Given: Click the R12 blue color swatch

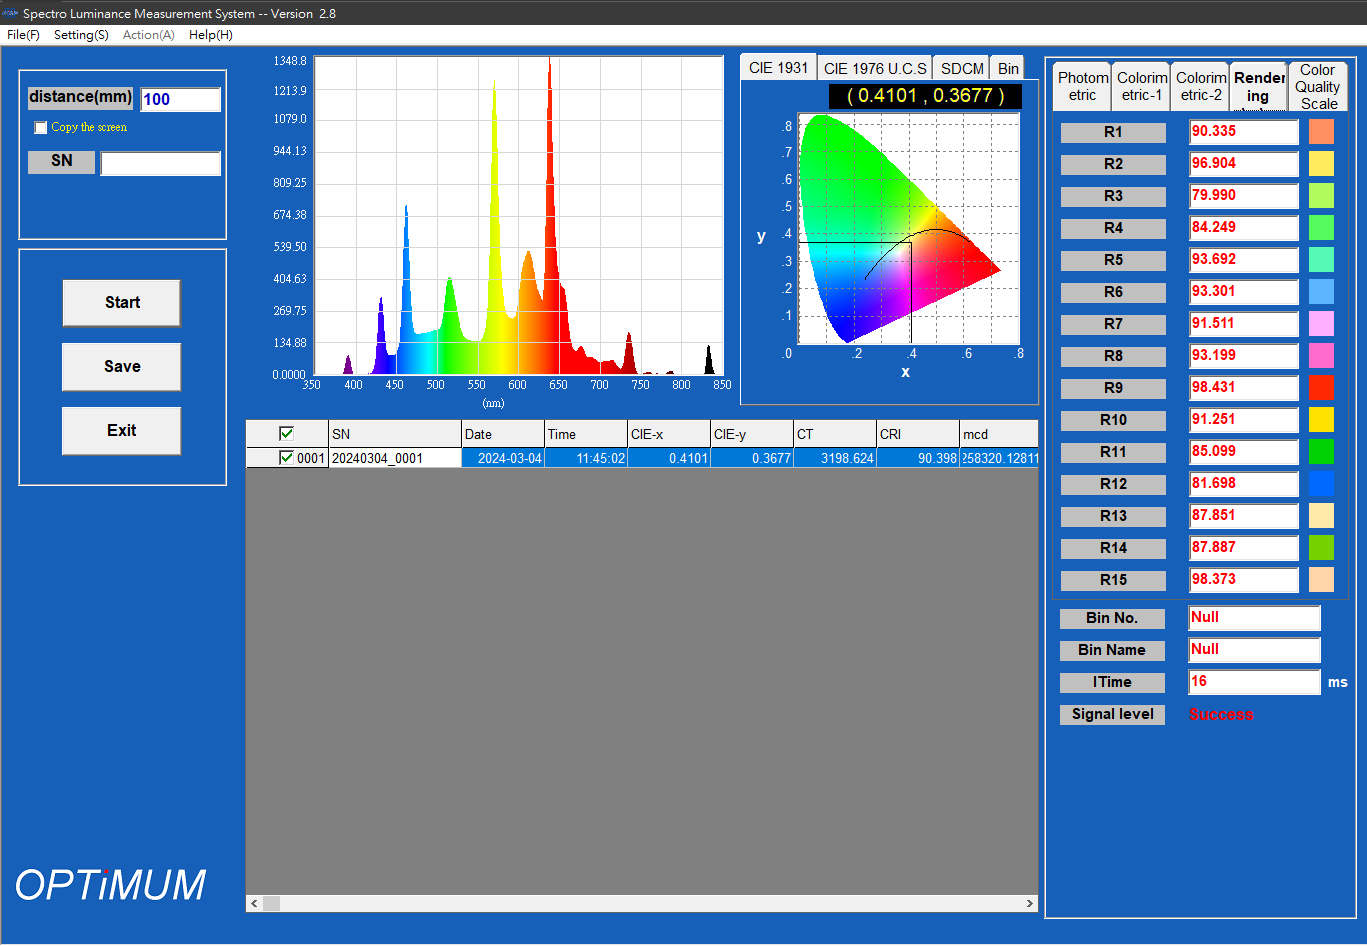Looking at the screenshot, I should tap(1321, 484).
